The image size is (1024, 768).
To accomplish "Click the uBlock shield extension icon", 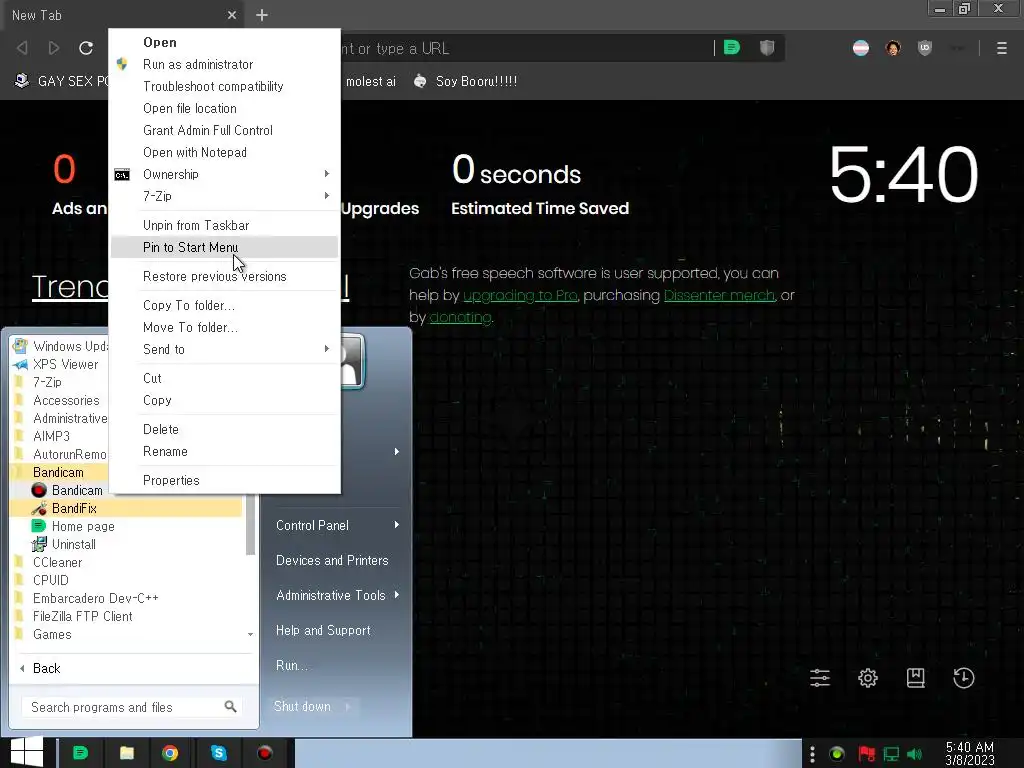I will coord(925,48).
